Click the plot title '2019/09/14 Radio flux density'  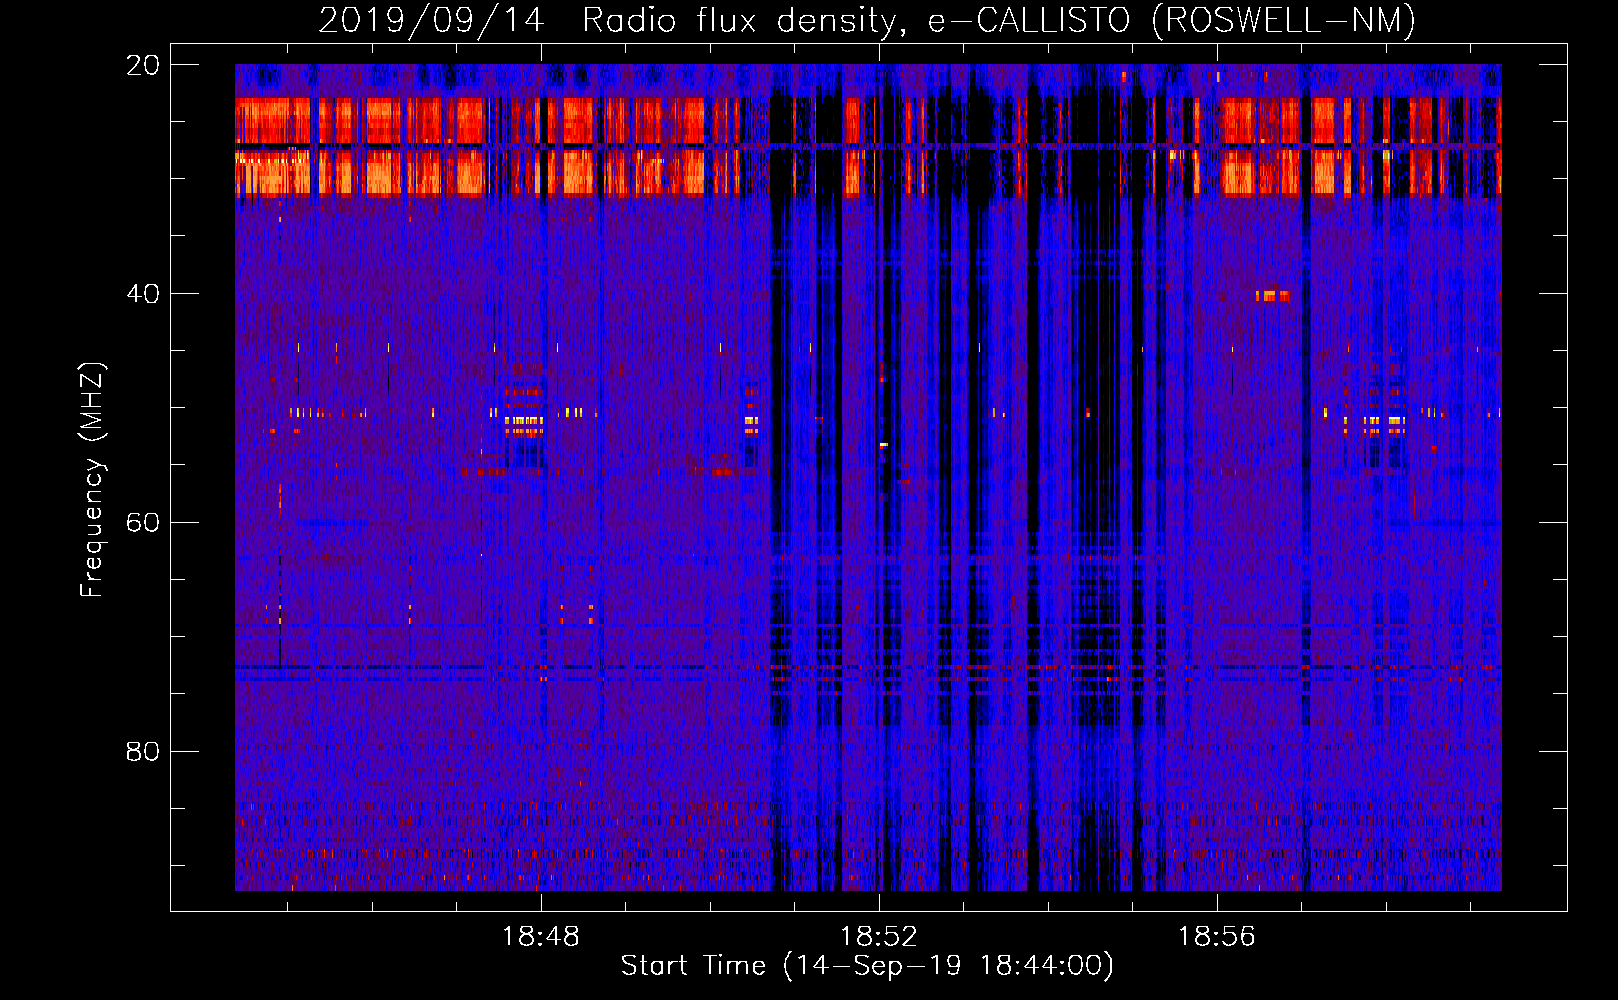867,20
